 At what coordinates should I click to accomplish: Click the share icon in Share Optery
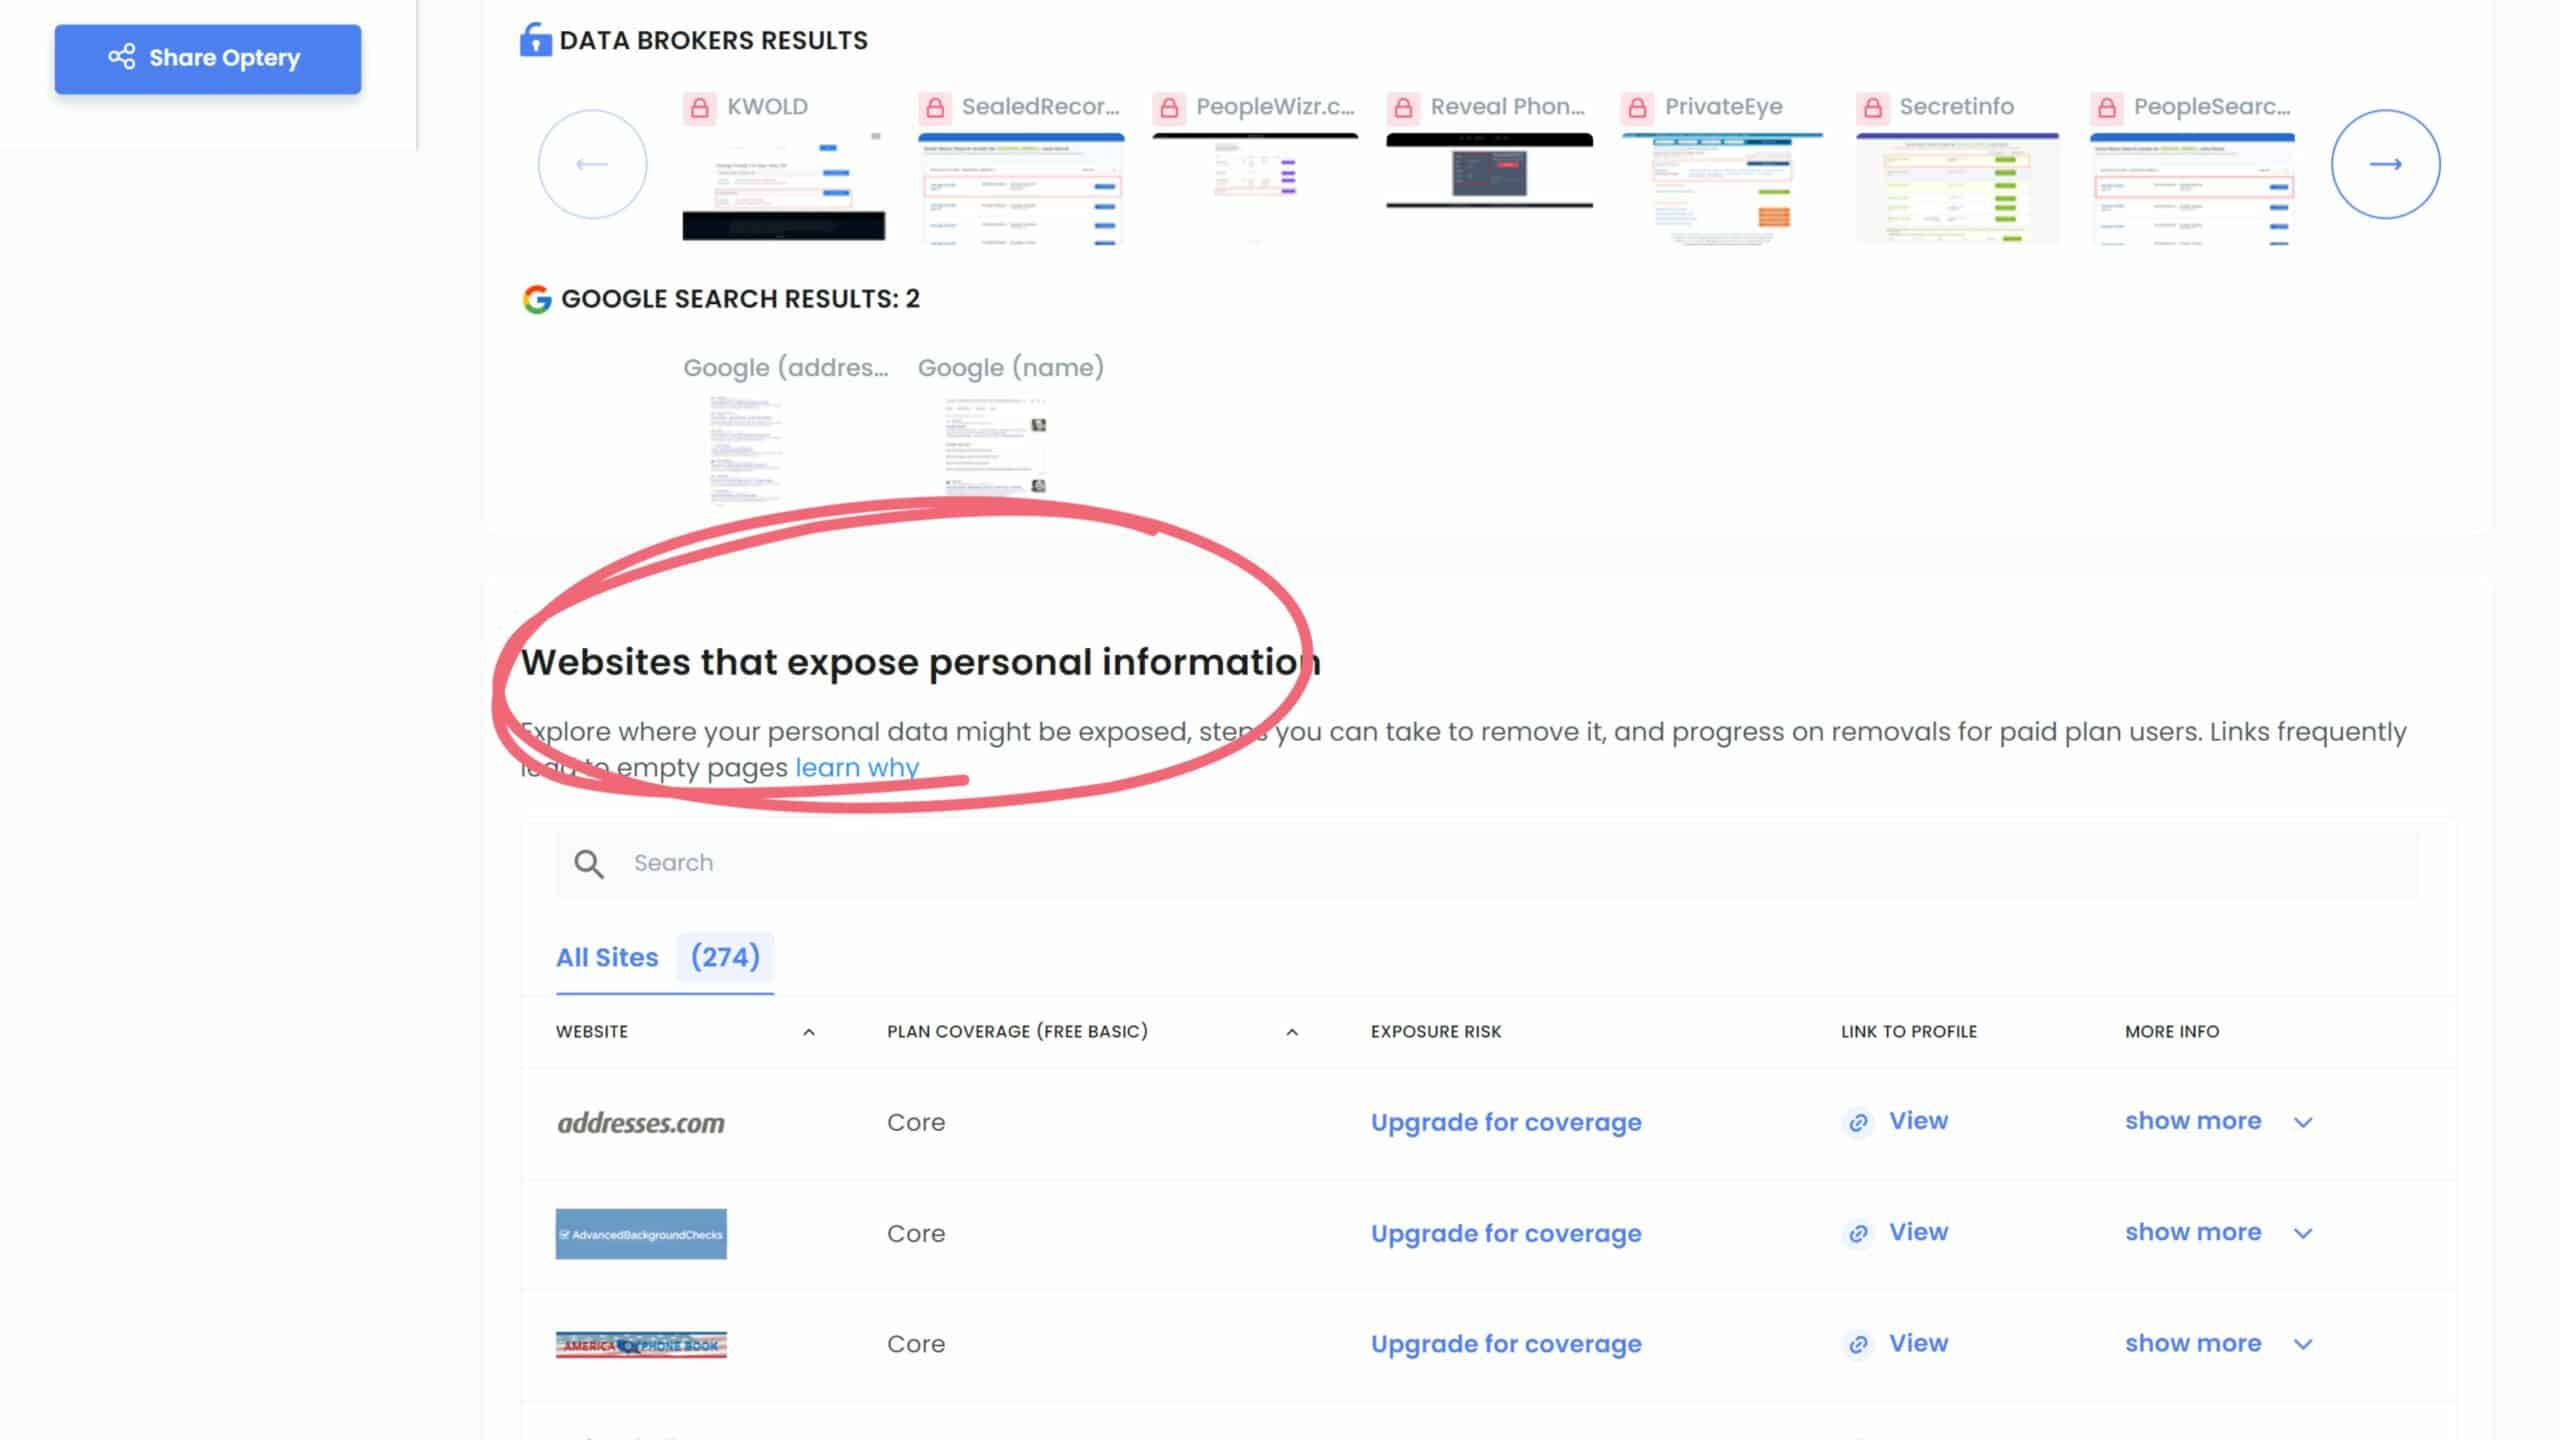pyautogui.click(x=122, y=57)
